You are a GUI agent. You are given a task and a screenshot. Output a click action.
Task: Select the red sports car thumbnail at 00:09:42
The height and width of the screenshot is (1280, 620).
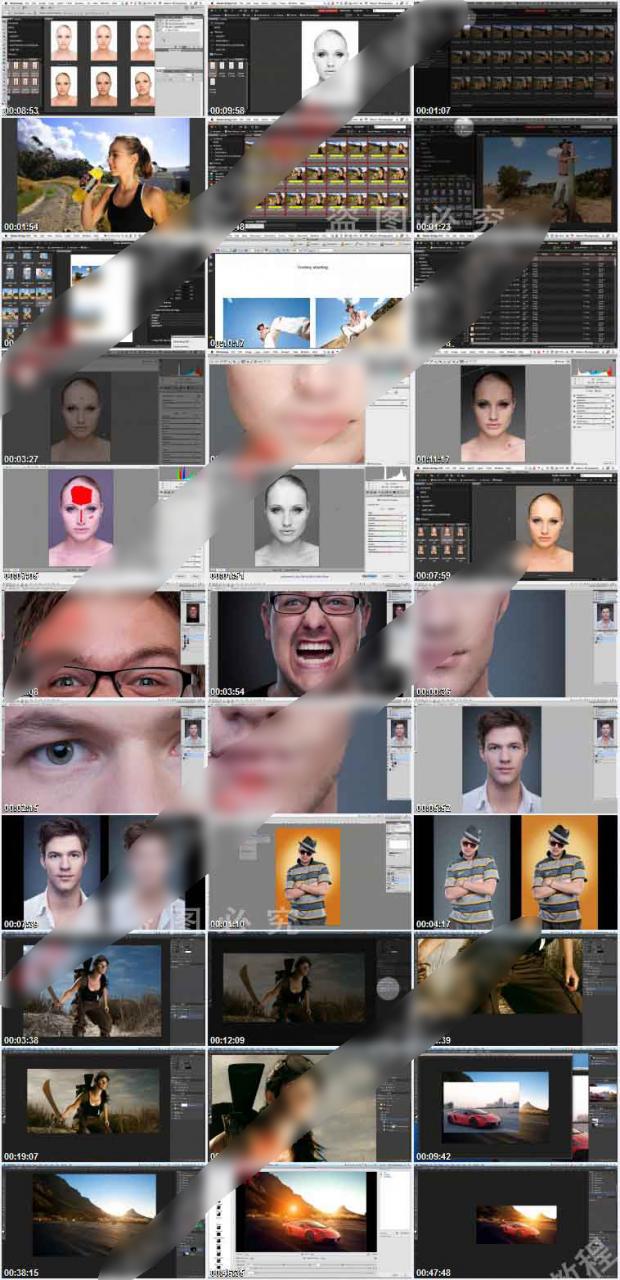(x=515, y=1106)
